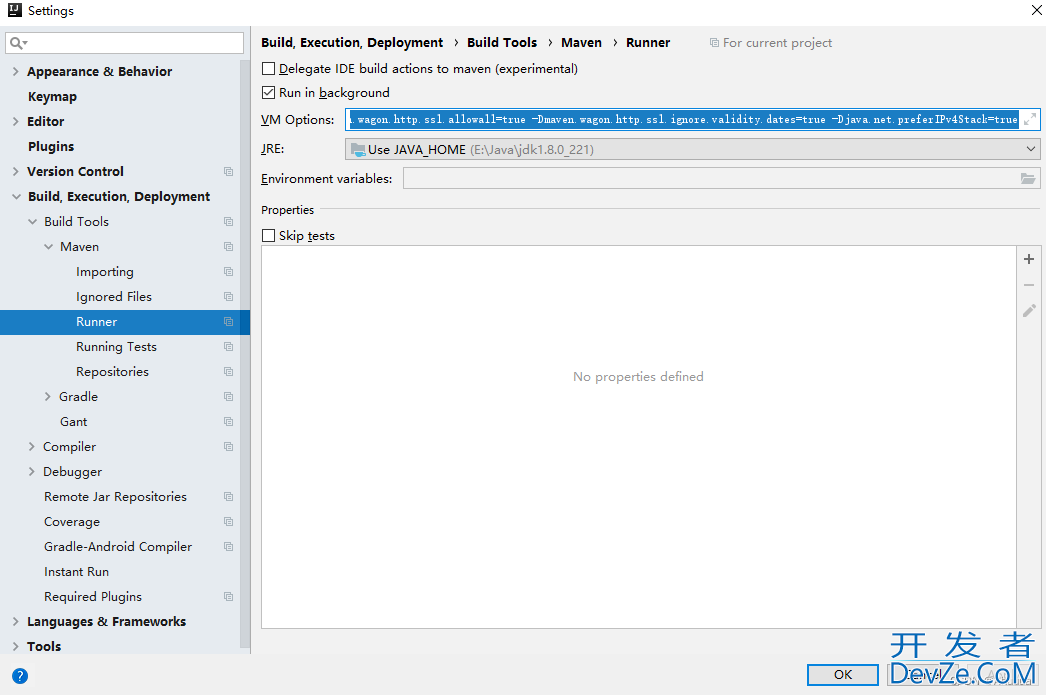Screen dimensions: 1046x695
Task: Expand the Tools section arrow
Action: (16, 646)
